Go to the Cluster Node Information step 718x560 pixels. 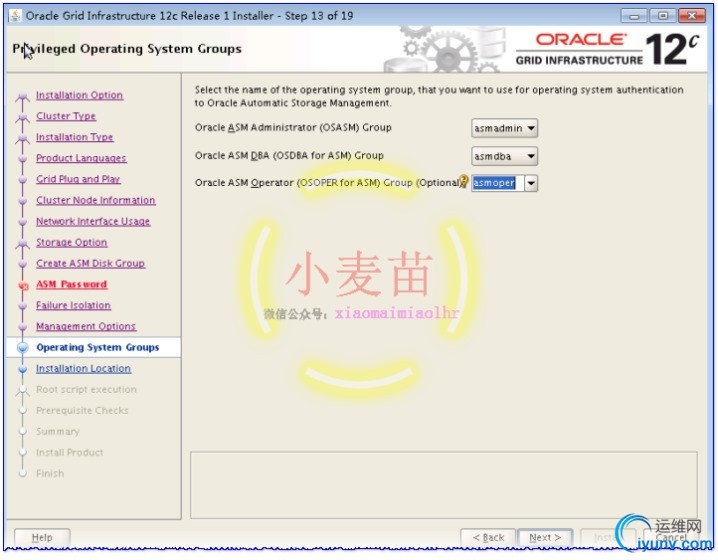[x=96, y=201]
